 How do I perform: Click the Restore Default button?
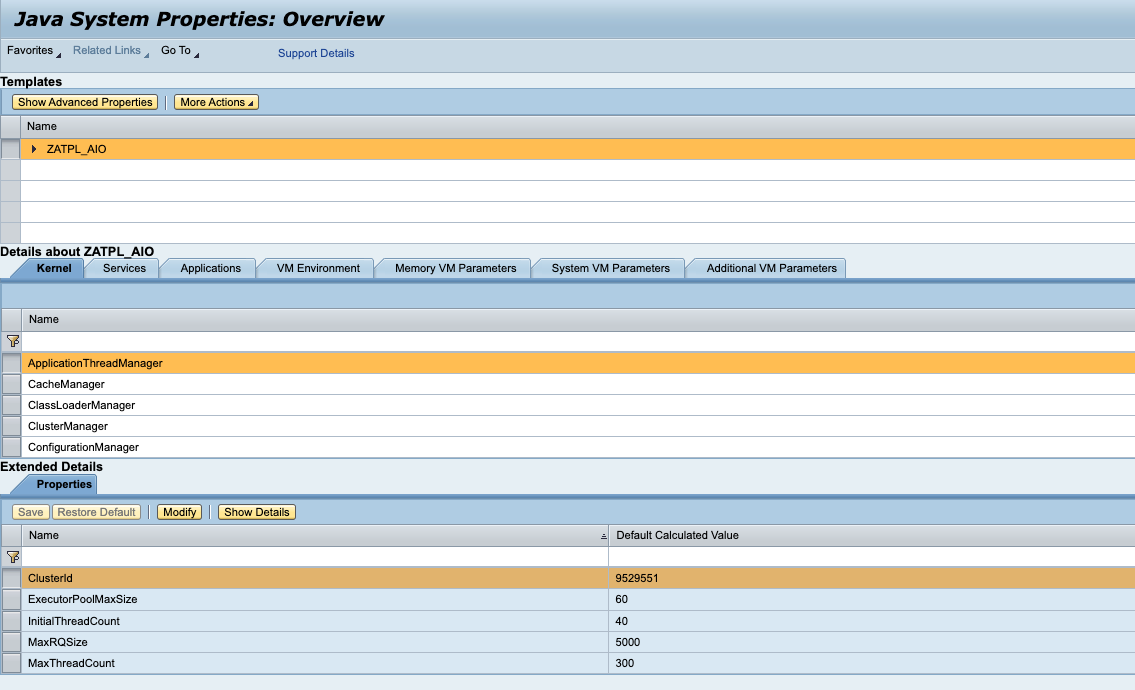click(96, 511)
